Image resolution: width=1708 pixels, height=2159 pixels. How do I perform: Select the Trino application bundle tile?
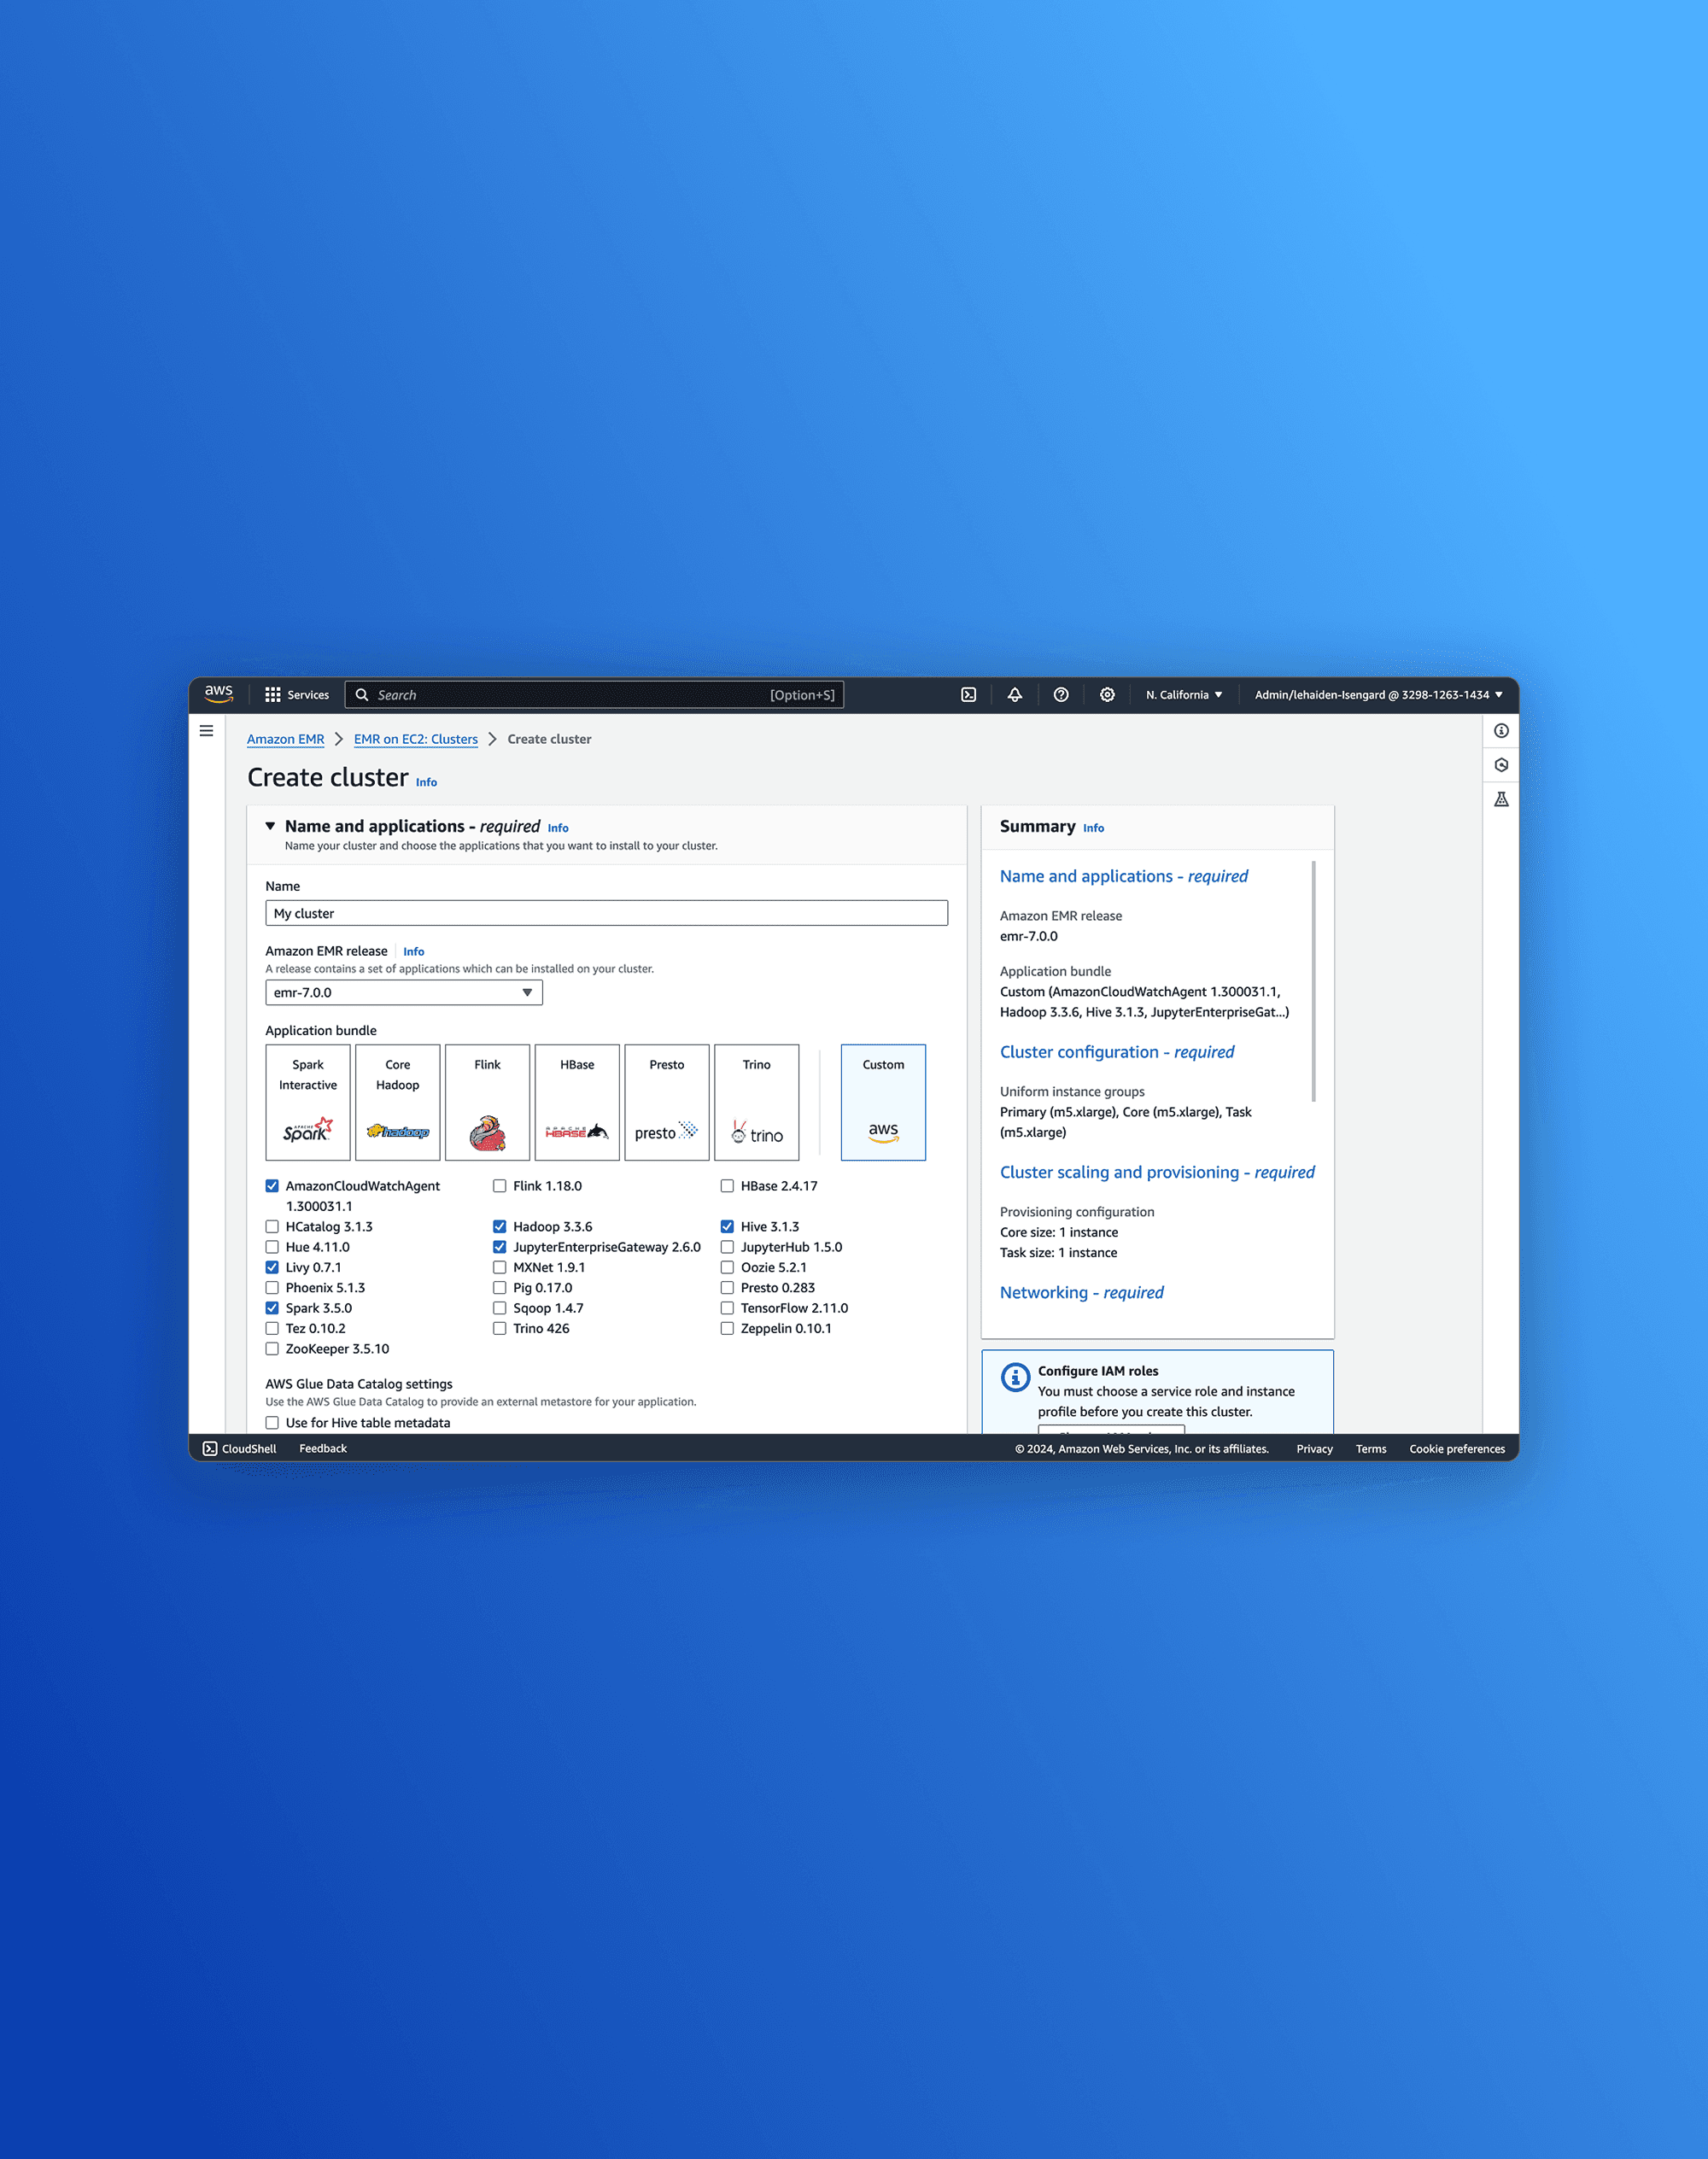pyautogui.click(x=756, y=1102)
